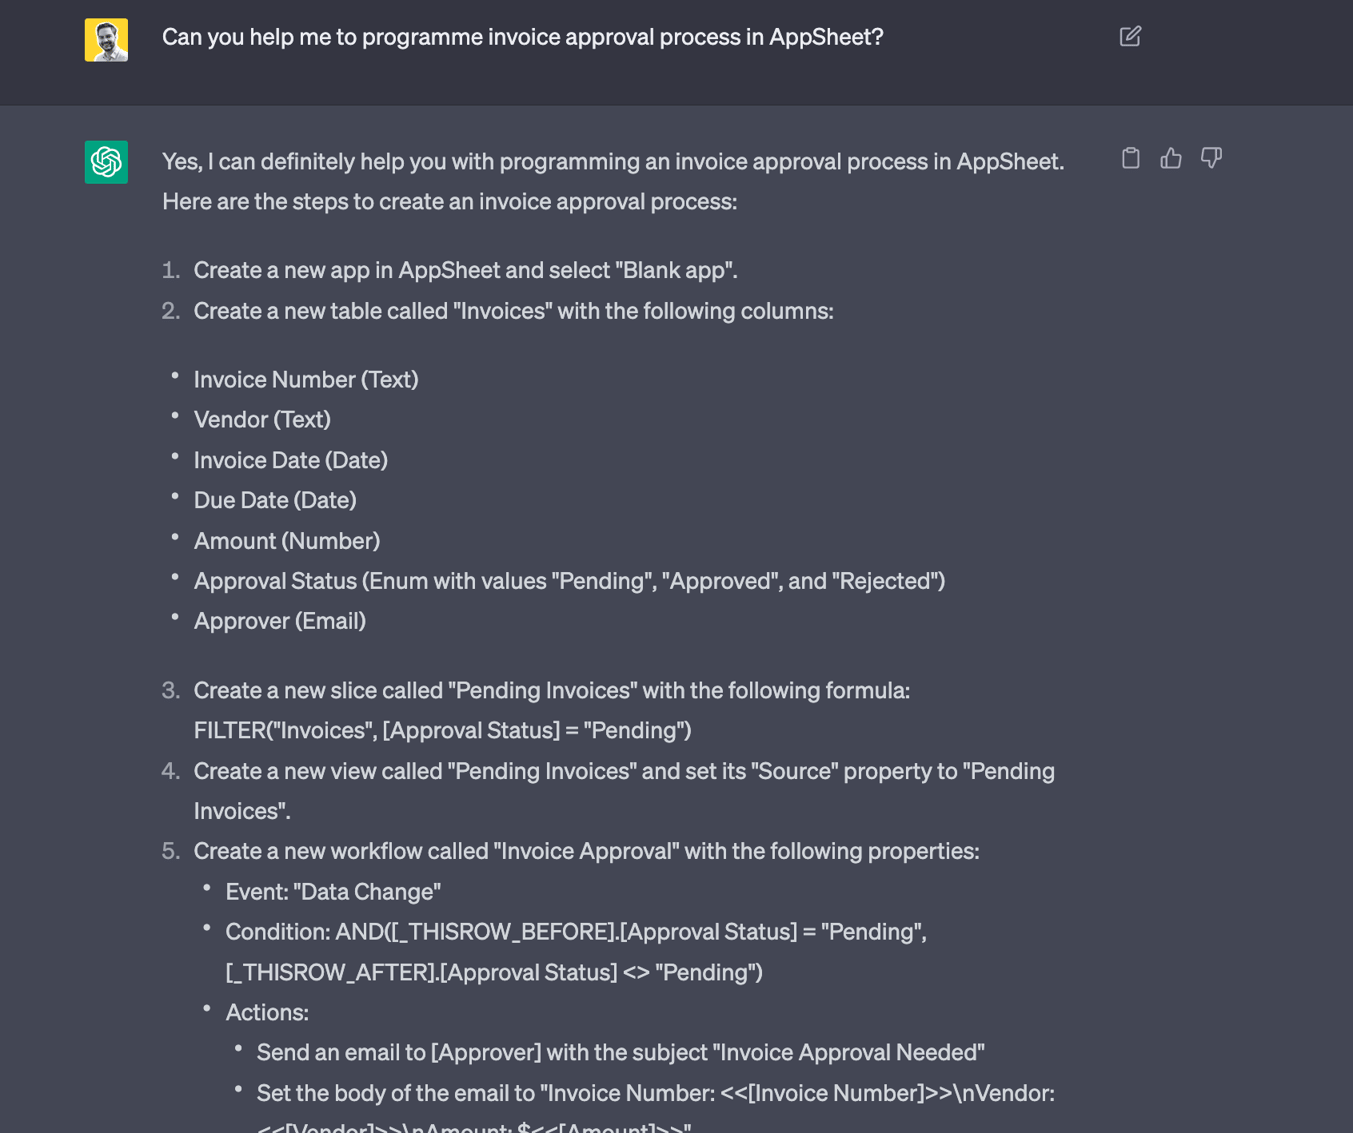Select the "Vendor (Text)" bullet
The height and width of the screenshot is (1133, 1353).
(261, 419)
